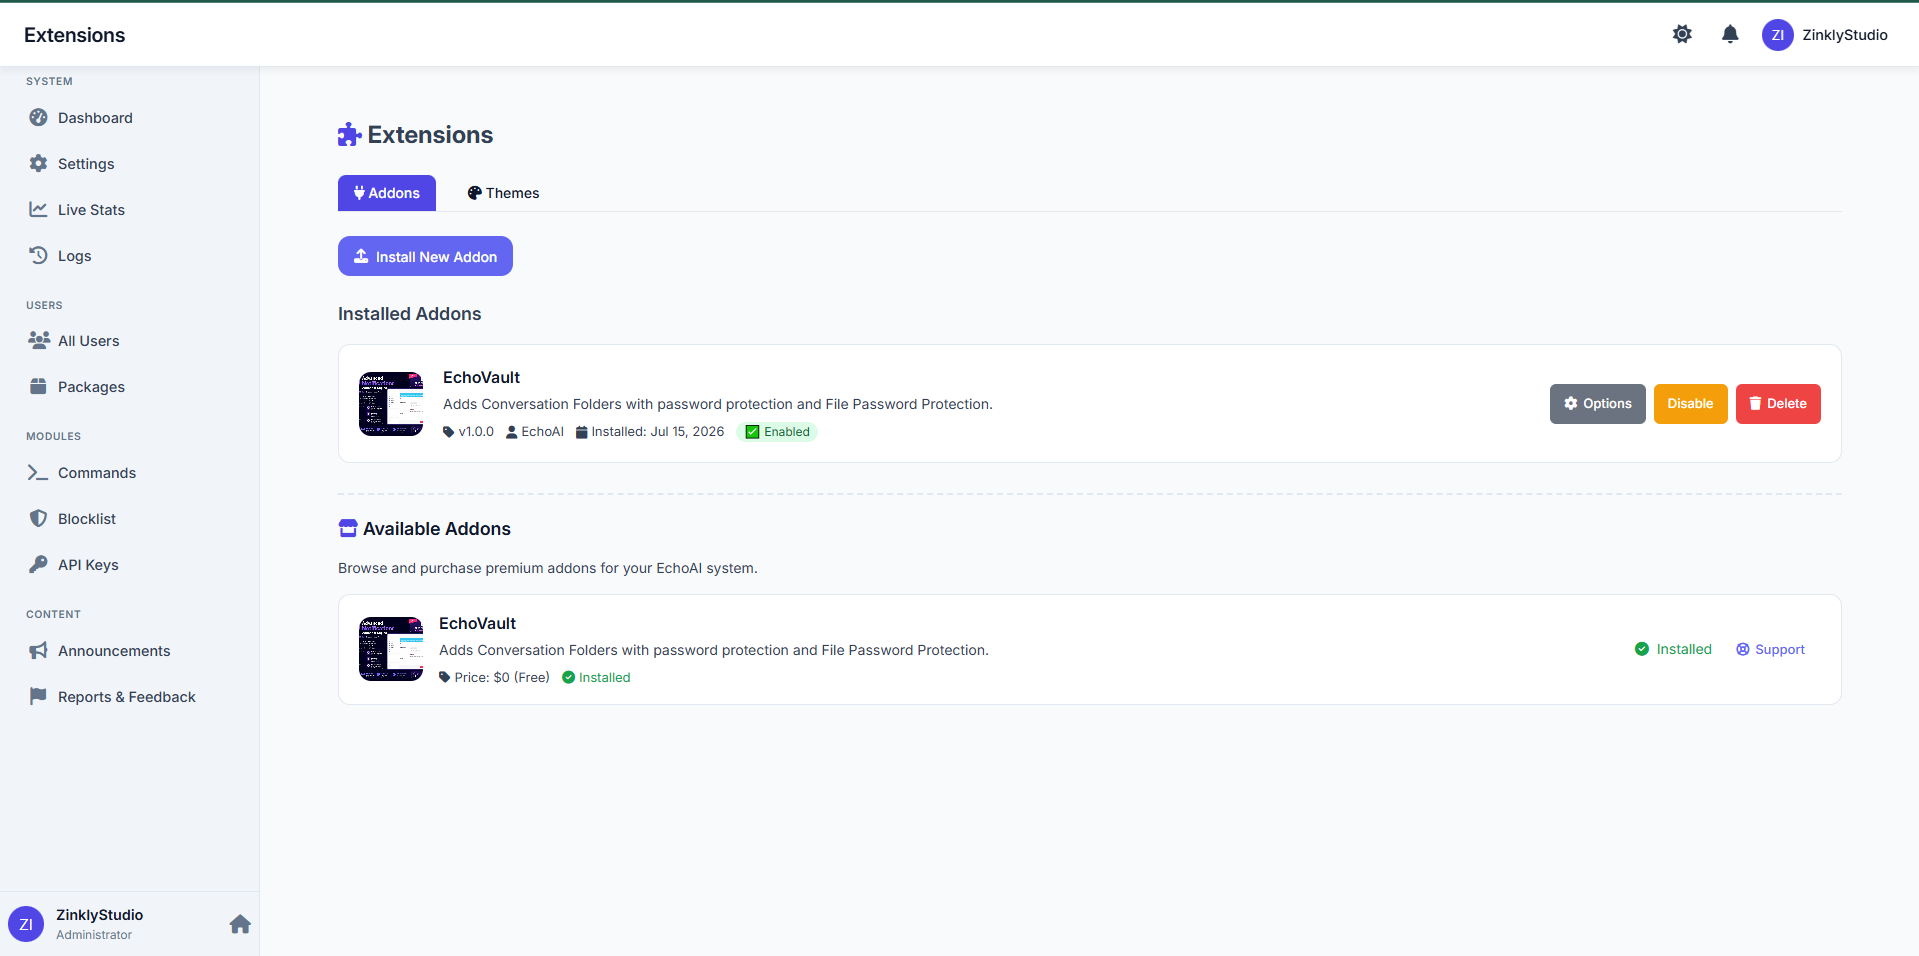Select the Addons tab

coord(387,193)
